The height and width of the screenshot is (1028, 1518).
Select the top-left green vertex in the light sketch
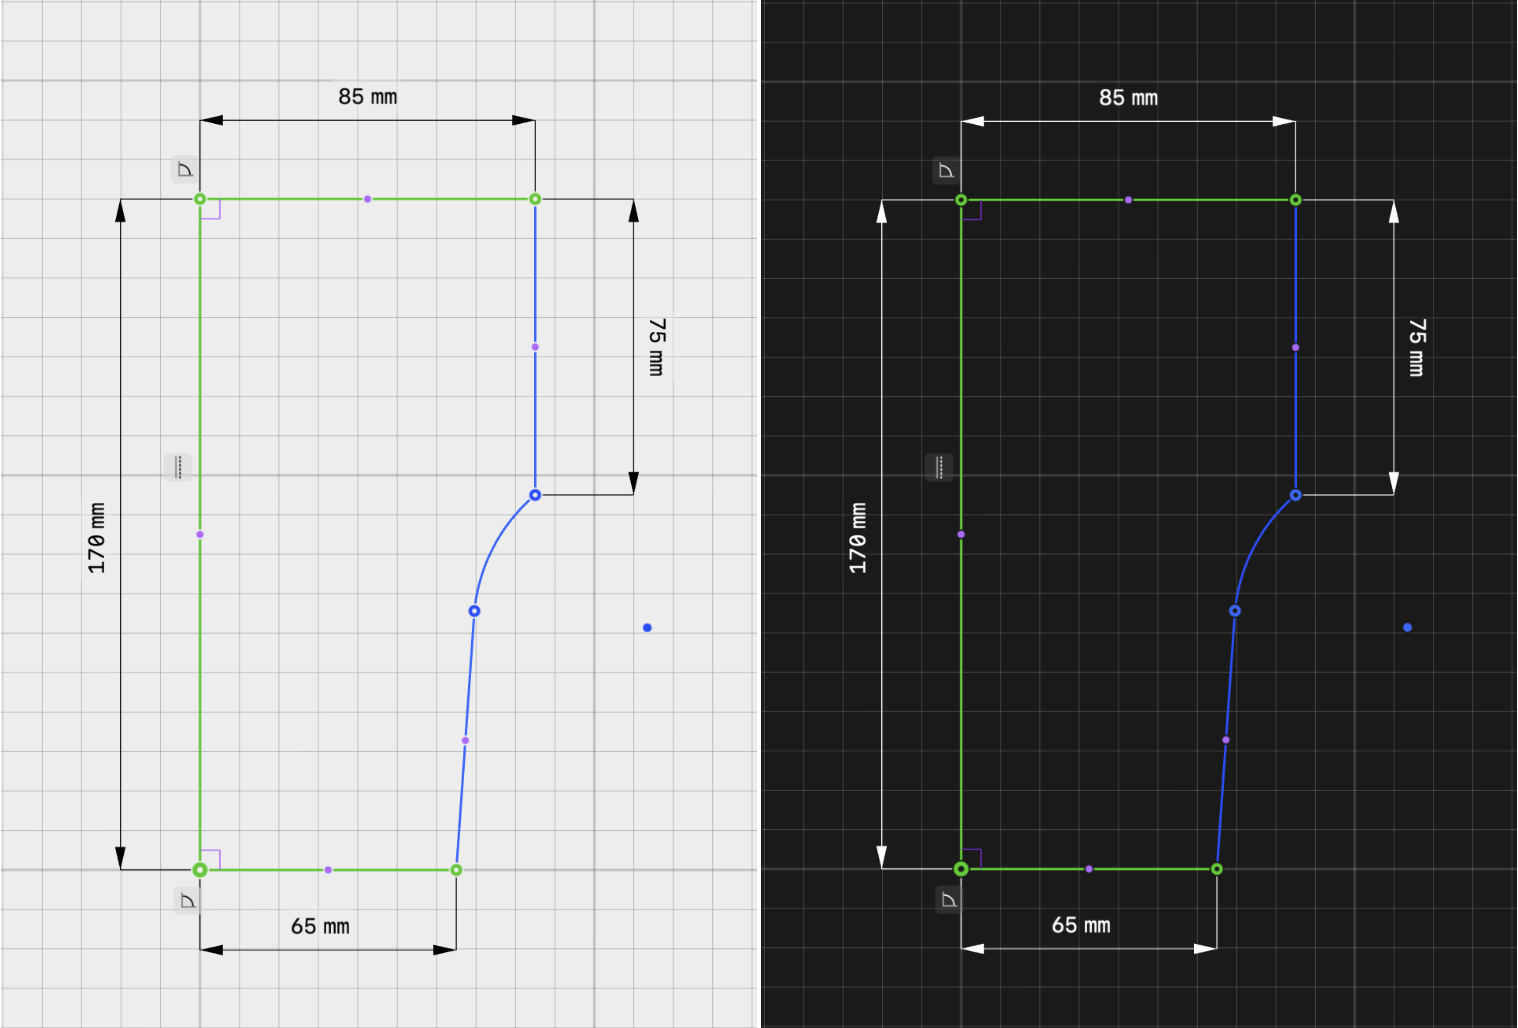pyautogui.click(x=200, y=199)
